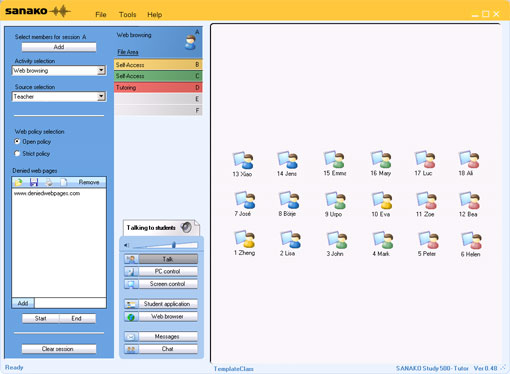
Task: Select student icon 12 Bea
Action: [x=470, y=201]
